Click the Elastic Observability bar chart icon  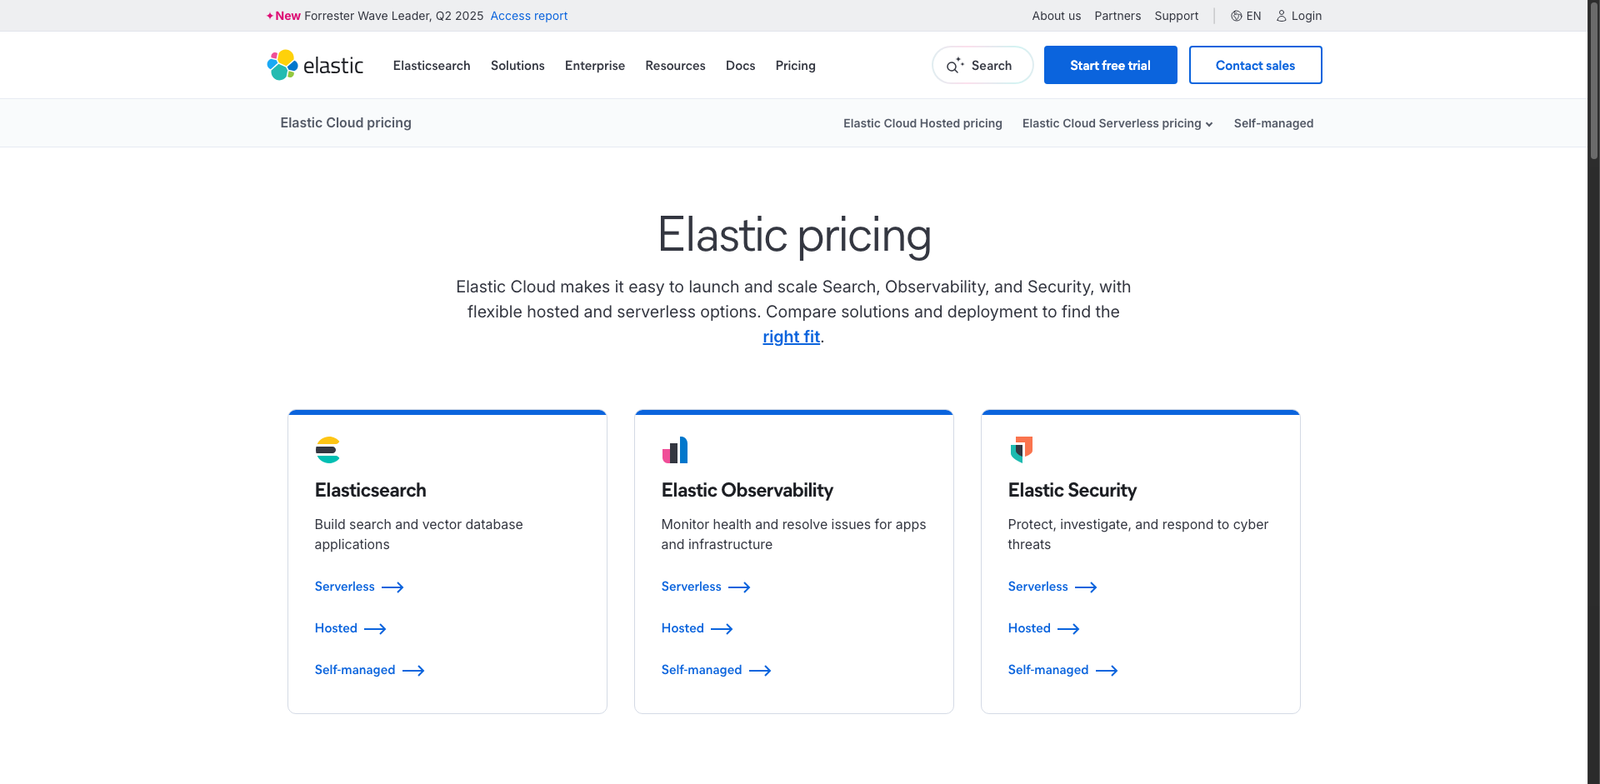coord(675,450)
